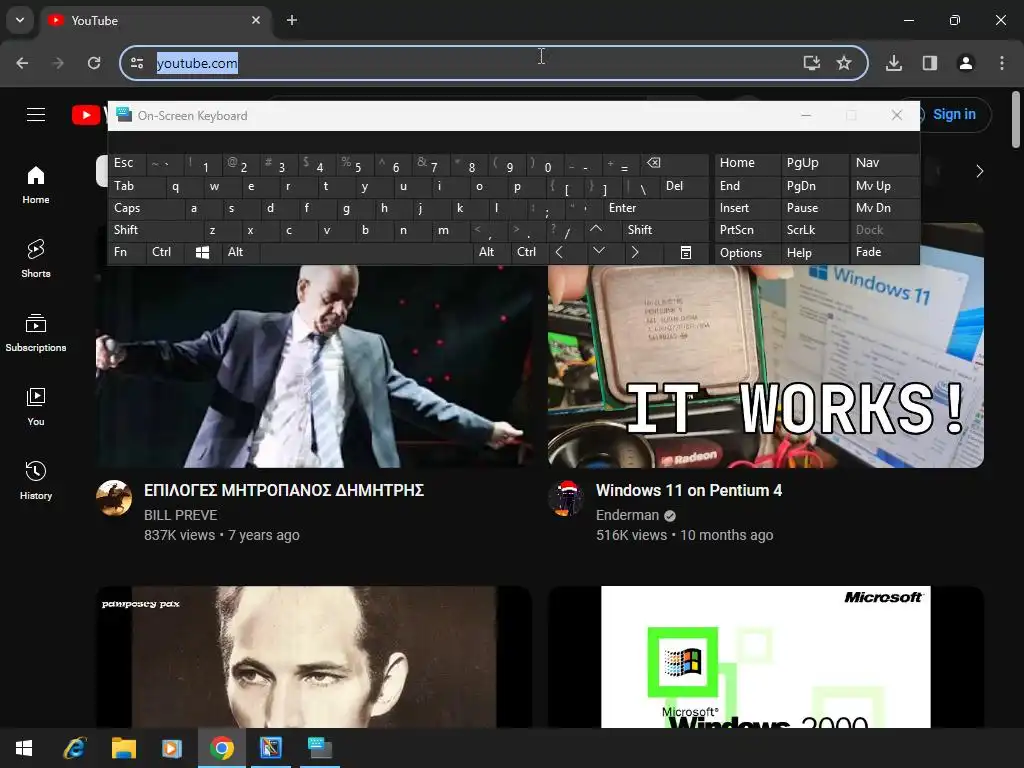Bookmark this tab with the star icon
The width and height of the screenshot is (1024, 768).
point(844,63)
